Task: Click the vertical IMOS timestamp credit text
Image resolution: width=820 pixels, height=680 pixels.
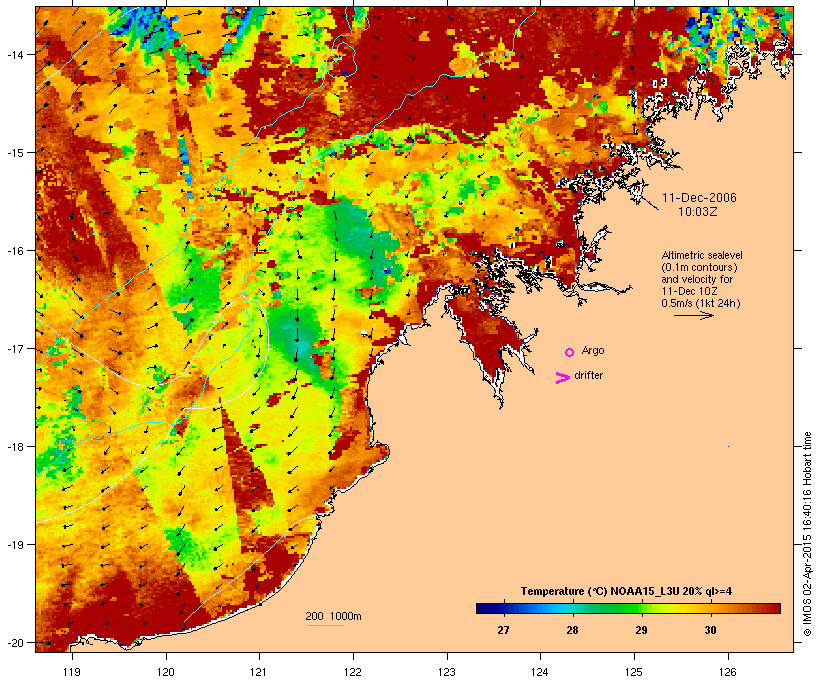Action: coord(807,534)
